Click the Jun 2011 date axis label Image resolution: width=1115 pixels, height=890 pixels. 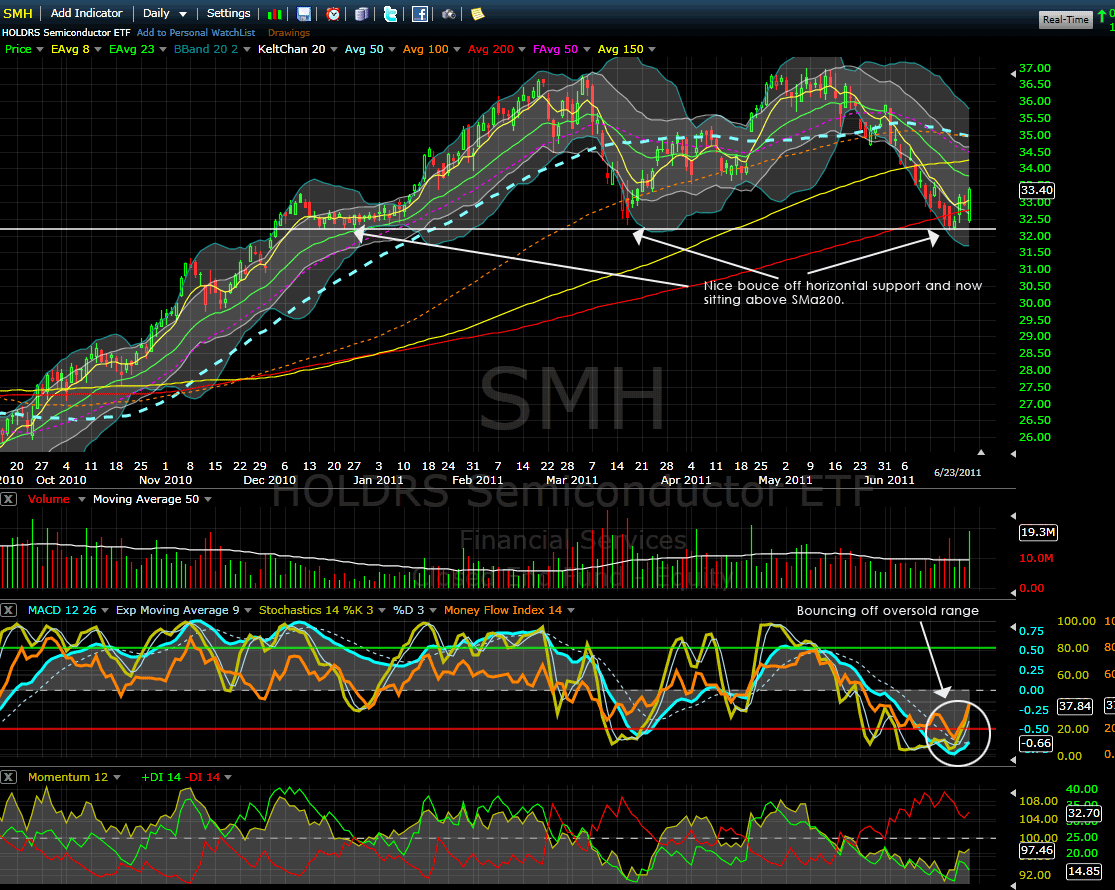click(x=889, y=480)
